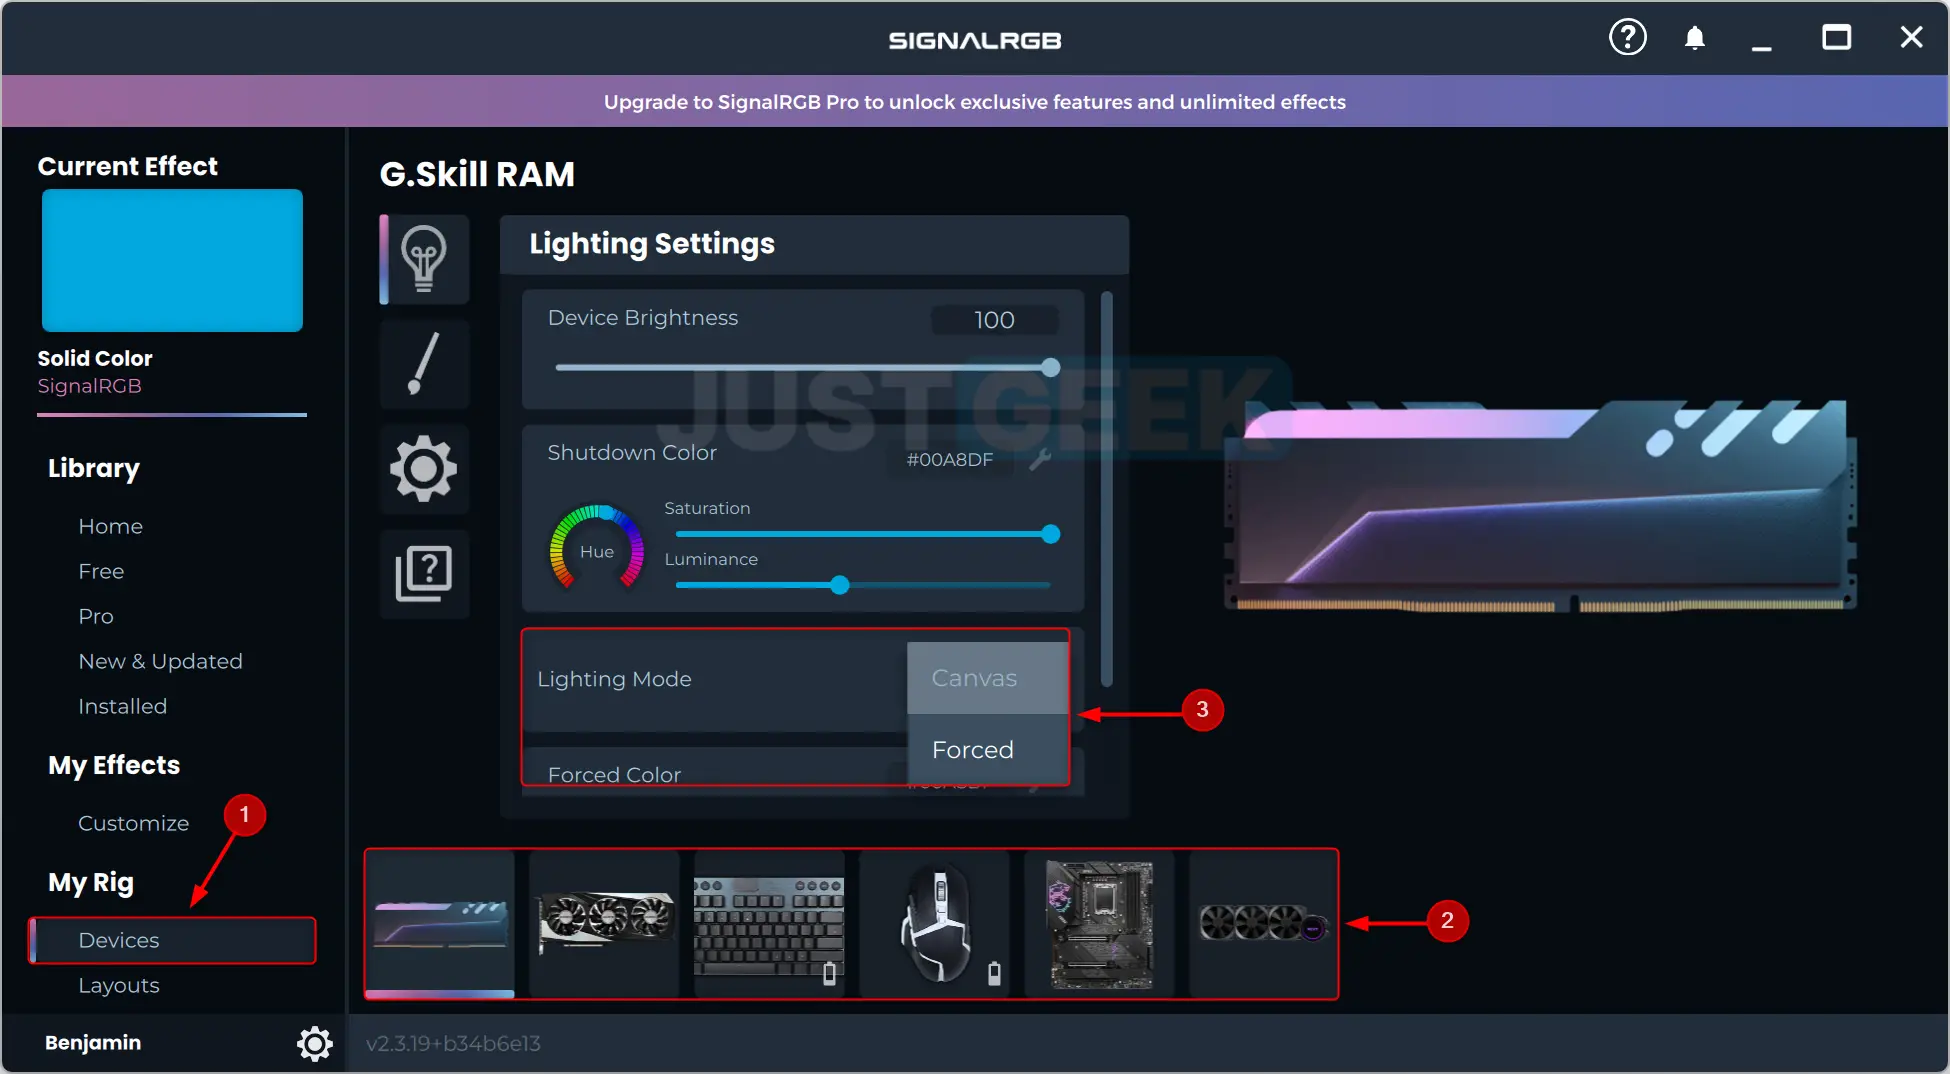
Task: Click the Luminance slider handle
Action: click(840, 585)
